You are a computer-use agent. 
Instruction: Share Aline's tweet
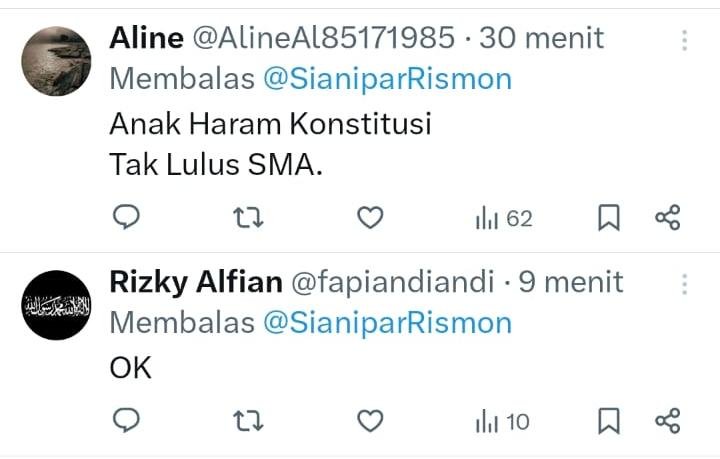coord(668,218)
